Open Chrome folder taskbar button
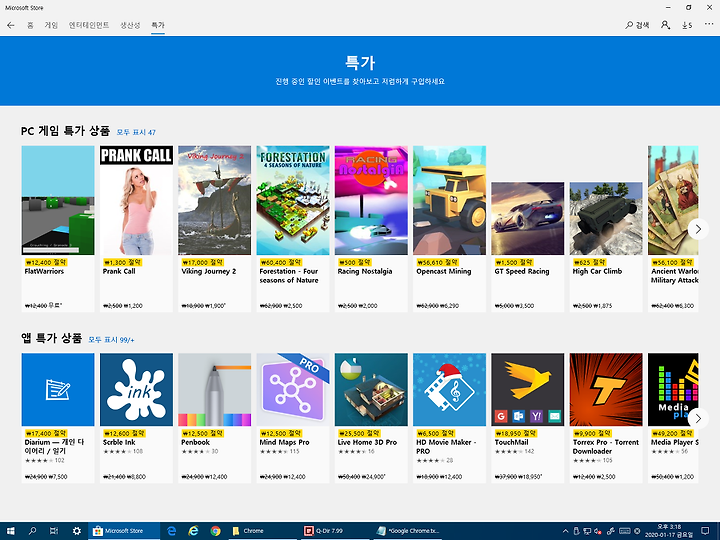This screenshot has height=540, width=720. pos(262,531)
